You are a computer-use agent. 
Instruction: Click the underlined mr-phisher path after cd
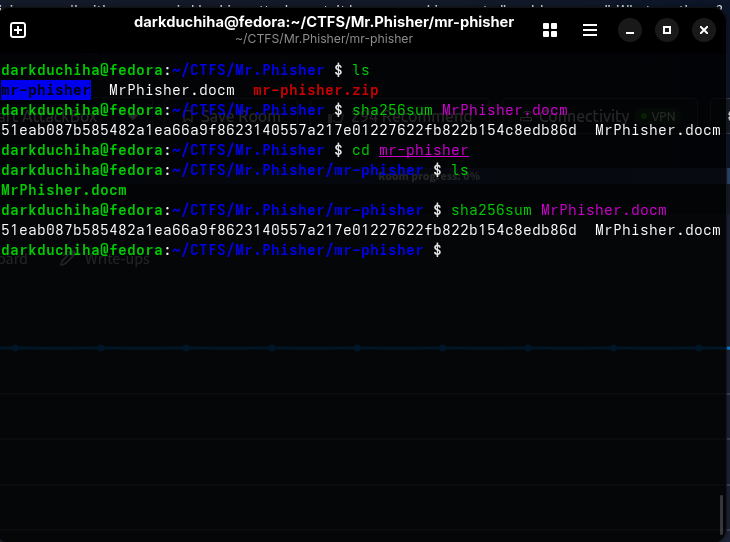[x=424, y=150]
